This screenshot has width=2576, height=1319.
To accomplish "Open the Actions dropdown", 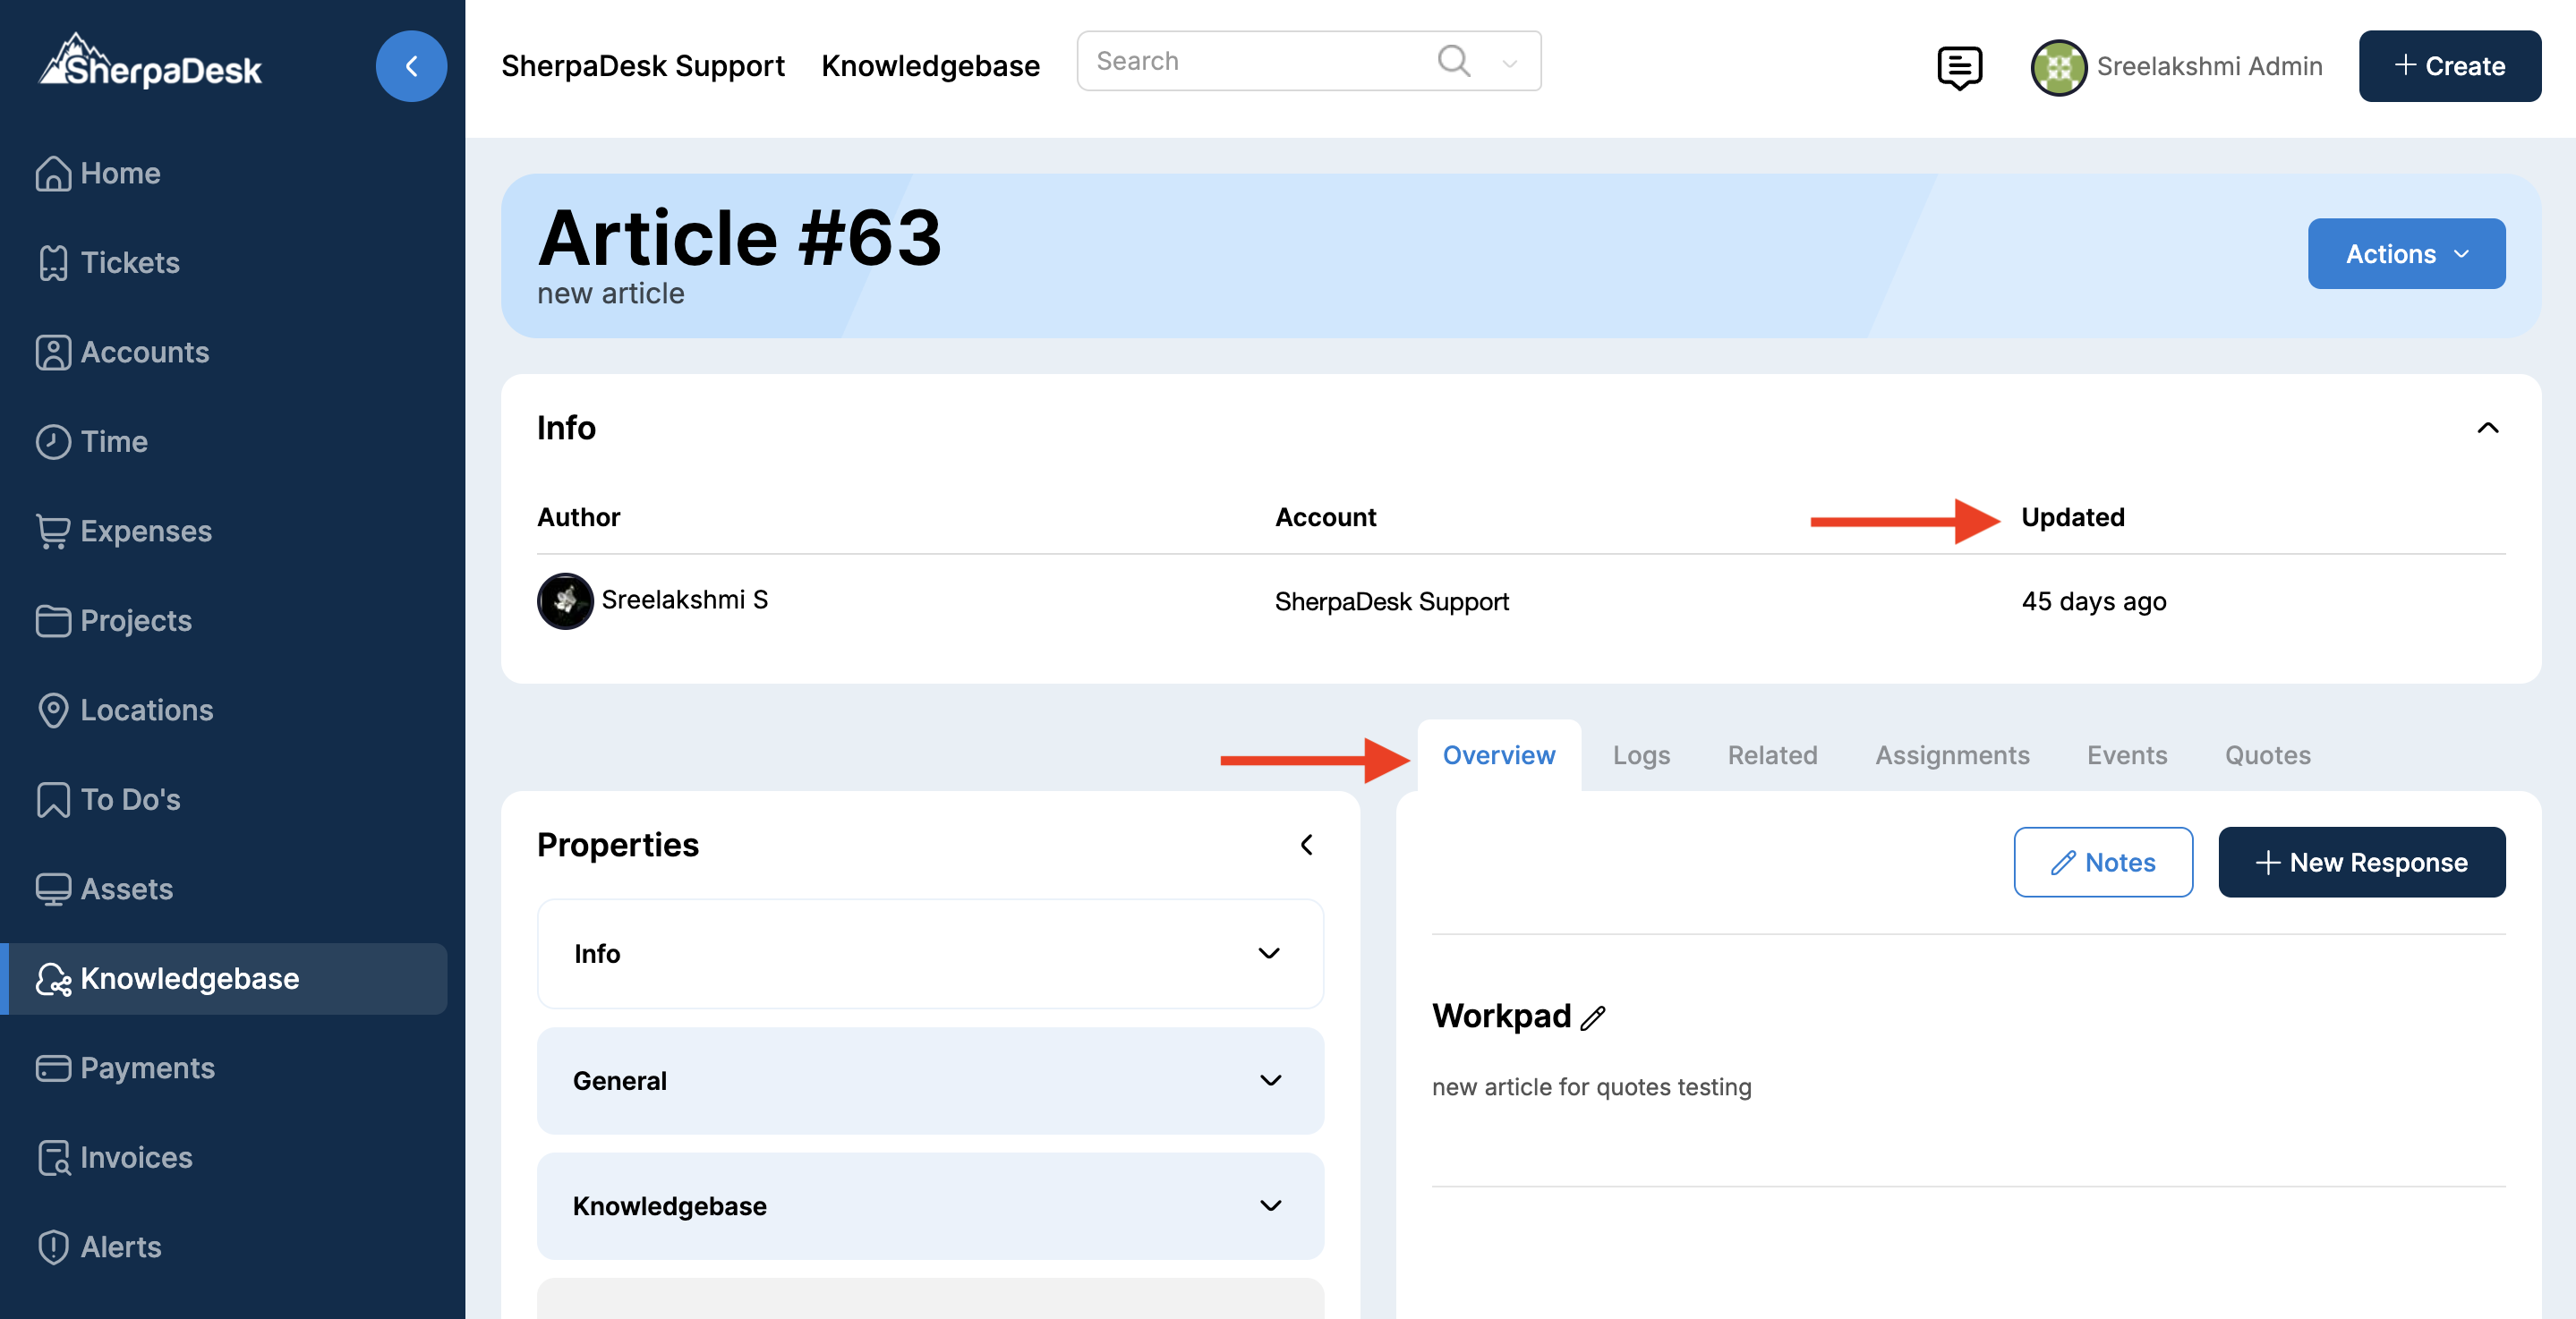I will [x=2405, y=254].
